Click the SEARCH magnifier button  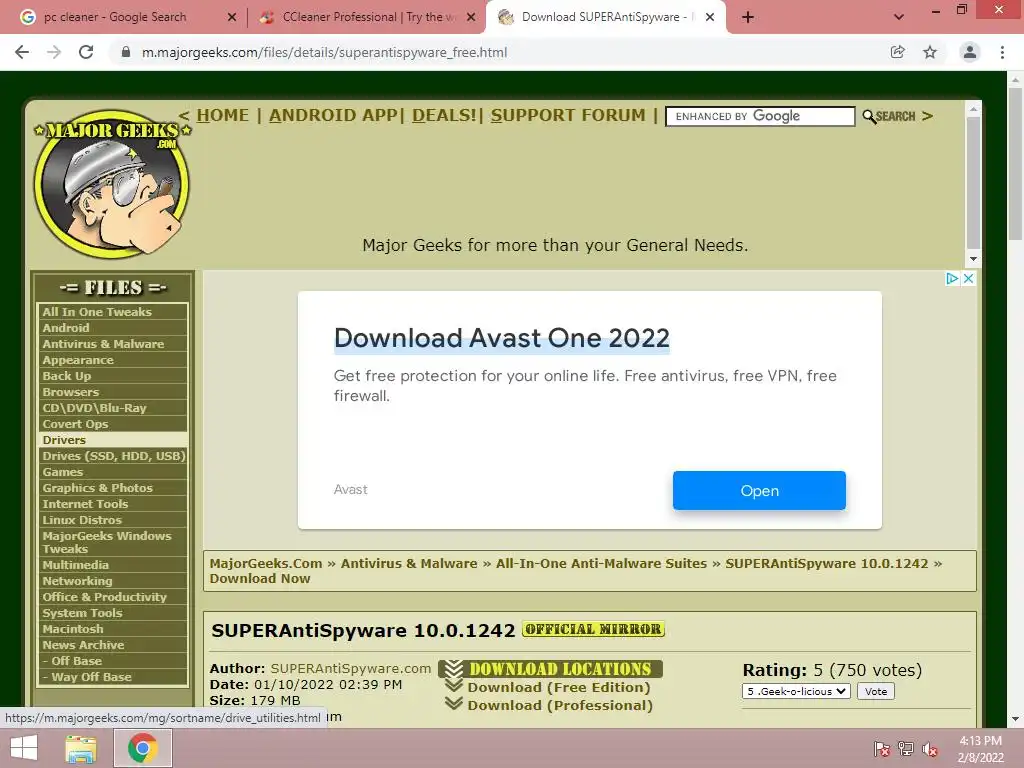pos(889,116)
